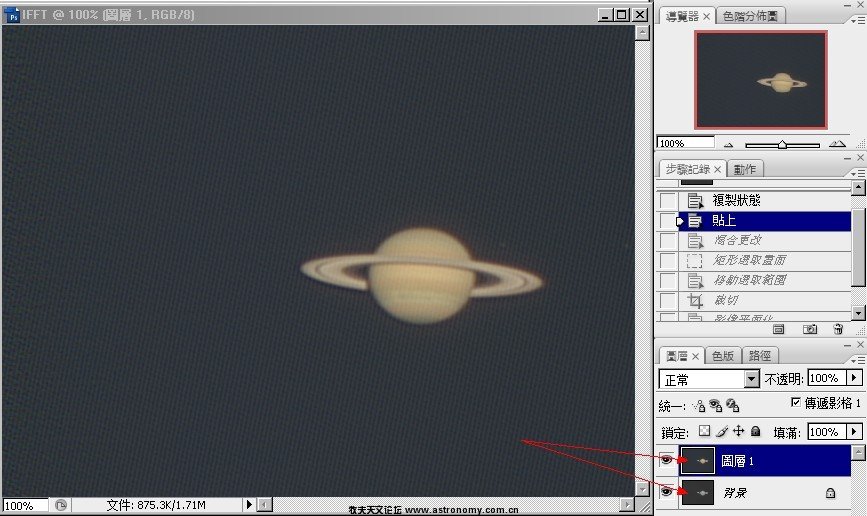Open the 正常 blend mode dropdown

[x=751, y=379]
